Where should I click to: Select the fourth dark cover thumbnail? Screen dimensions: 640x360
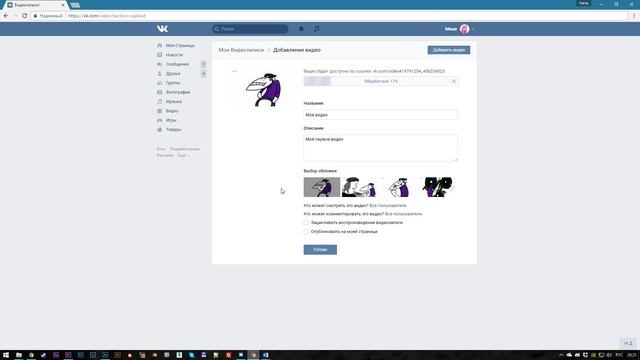pyautogui.click(x=437, y=187)
